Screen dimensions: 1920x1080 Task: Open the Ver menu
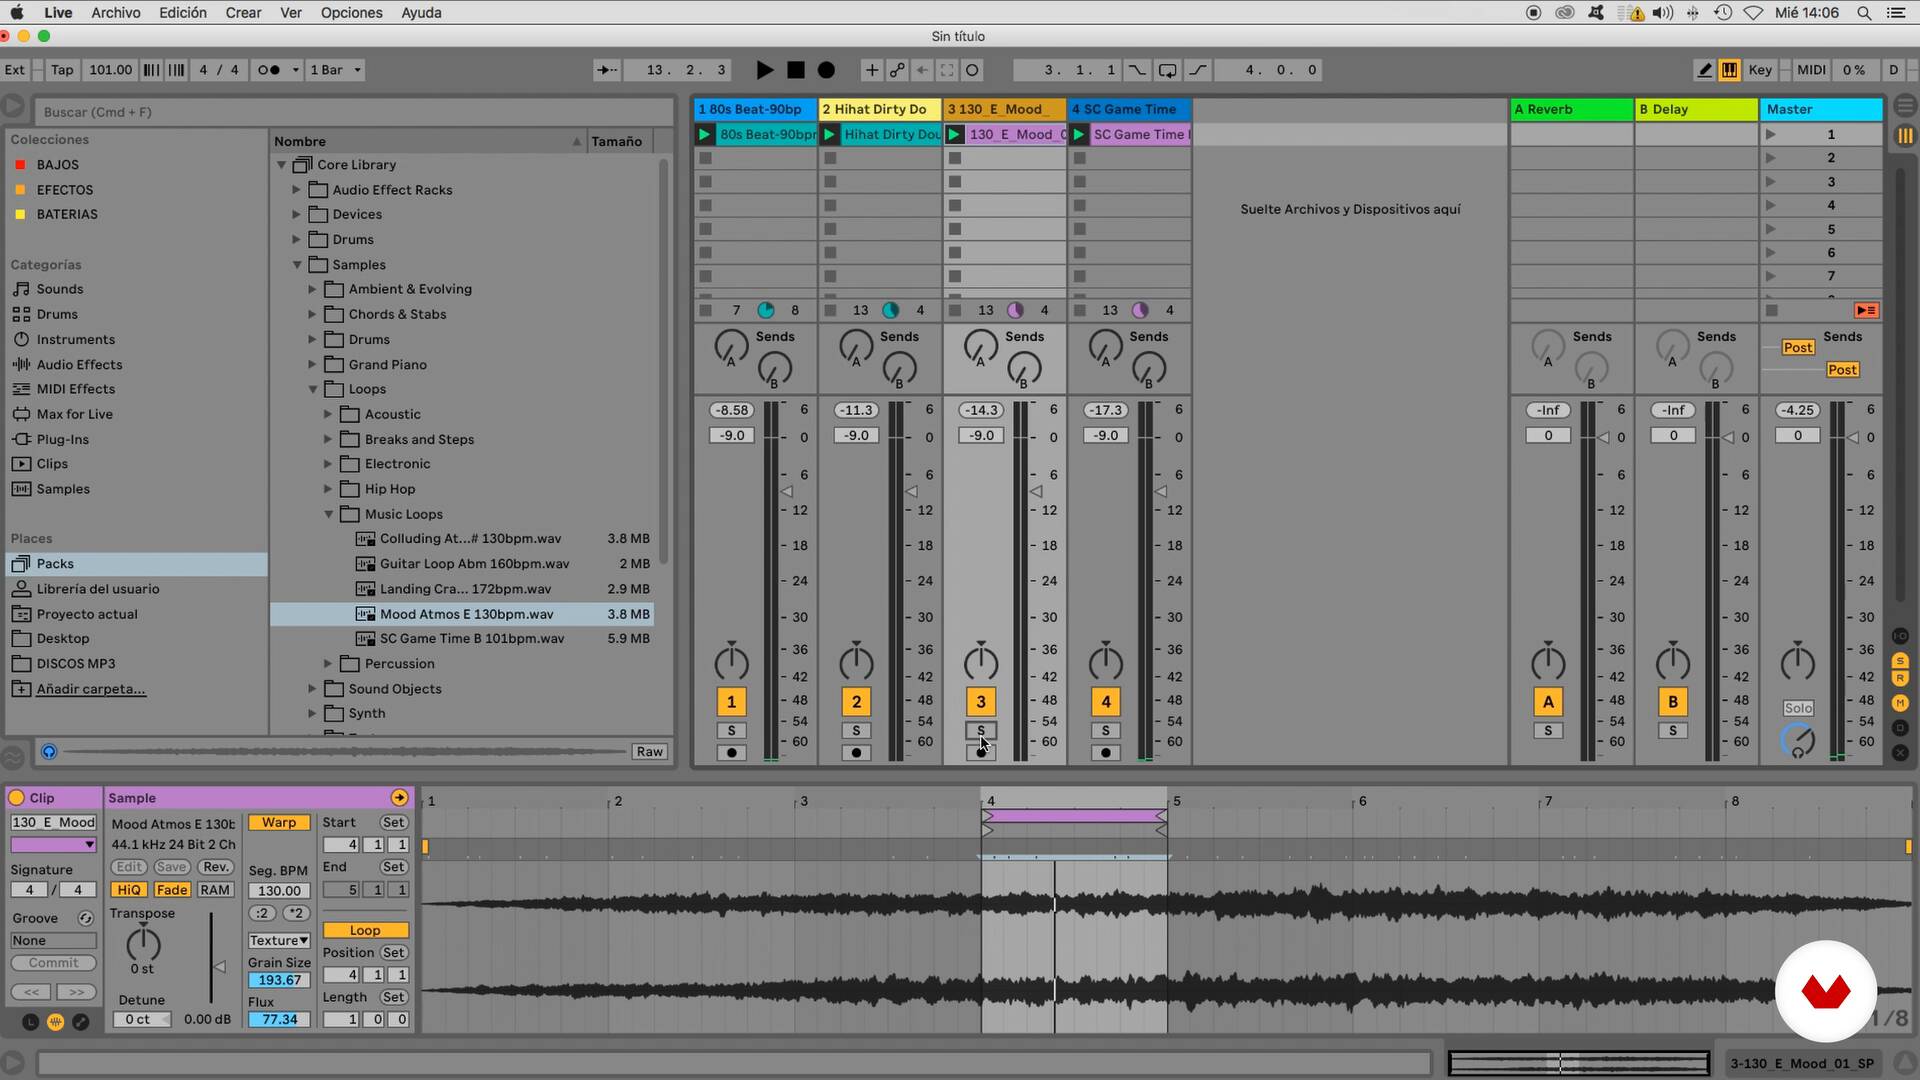[x=291, y=13]
